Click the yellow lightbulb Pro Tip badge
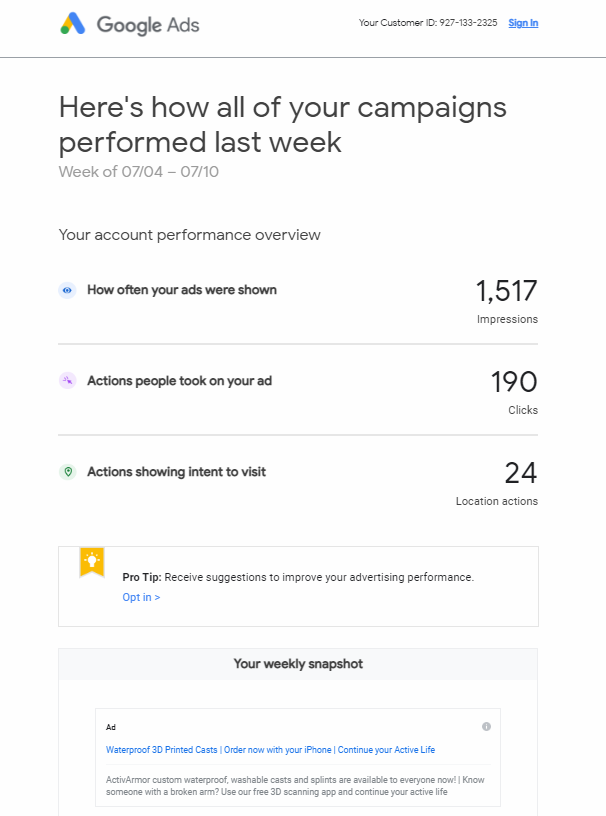Image resolution: width=606 pixels, height=816 pixels. click(x=92, y=563)
